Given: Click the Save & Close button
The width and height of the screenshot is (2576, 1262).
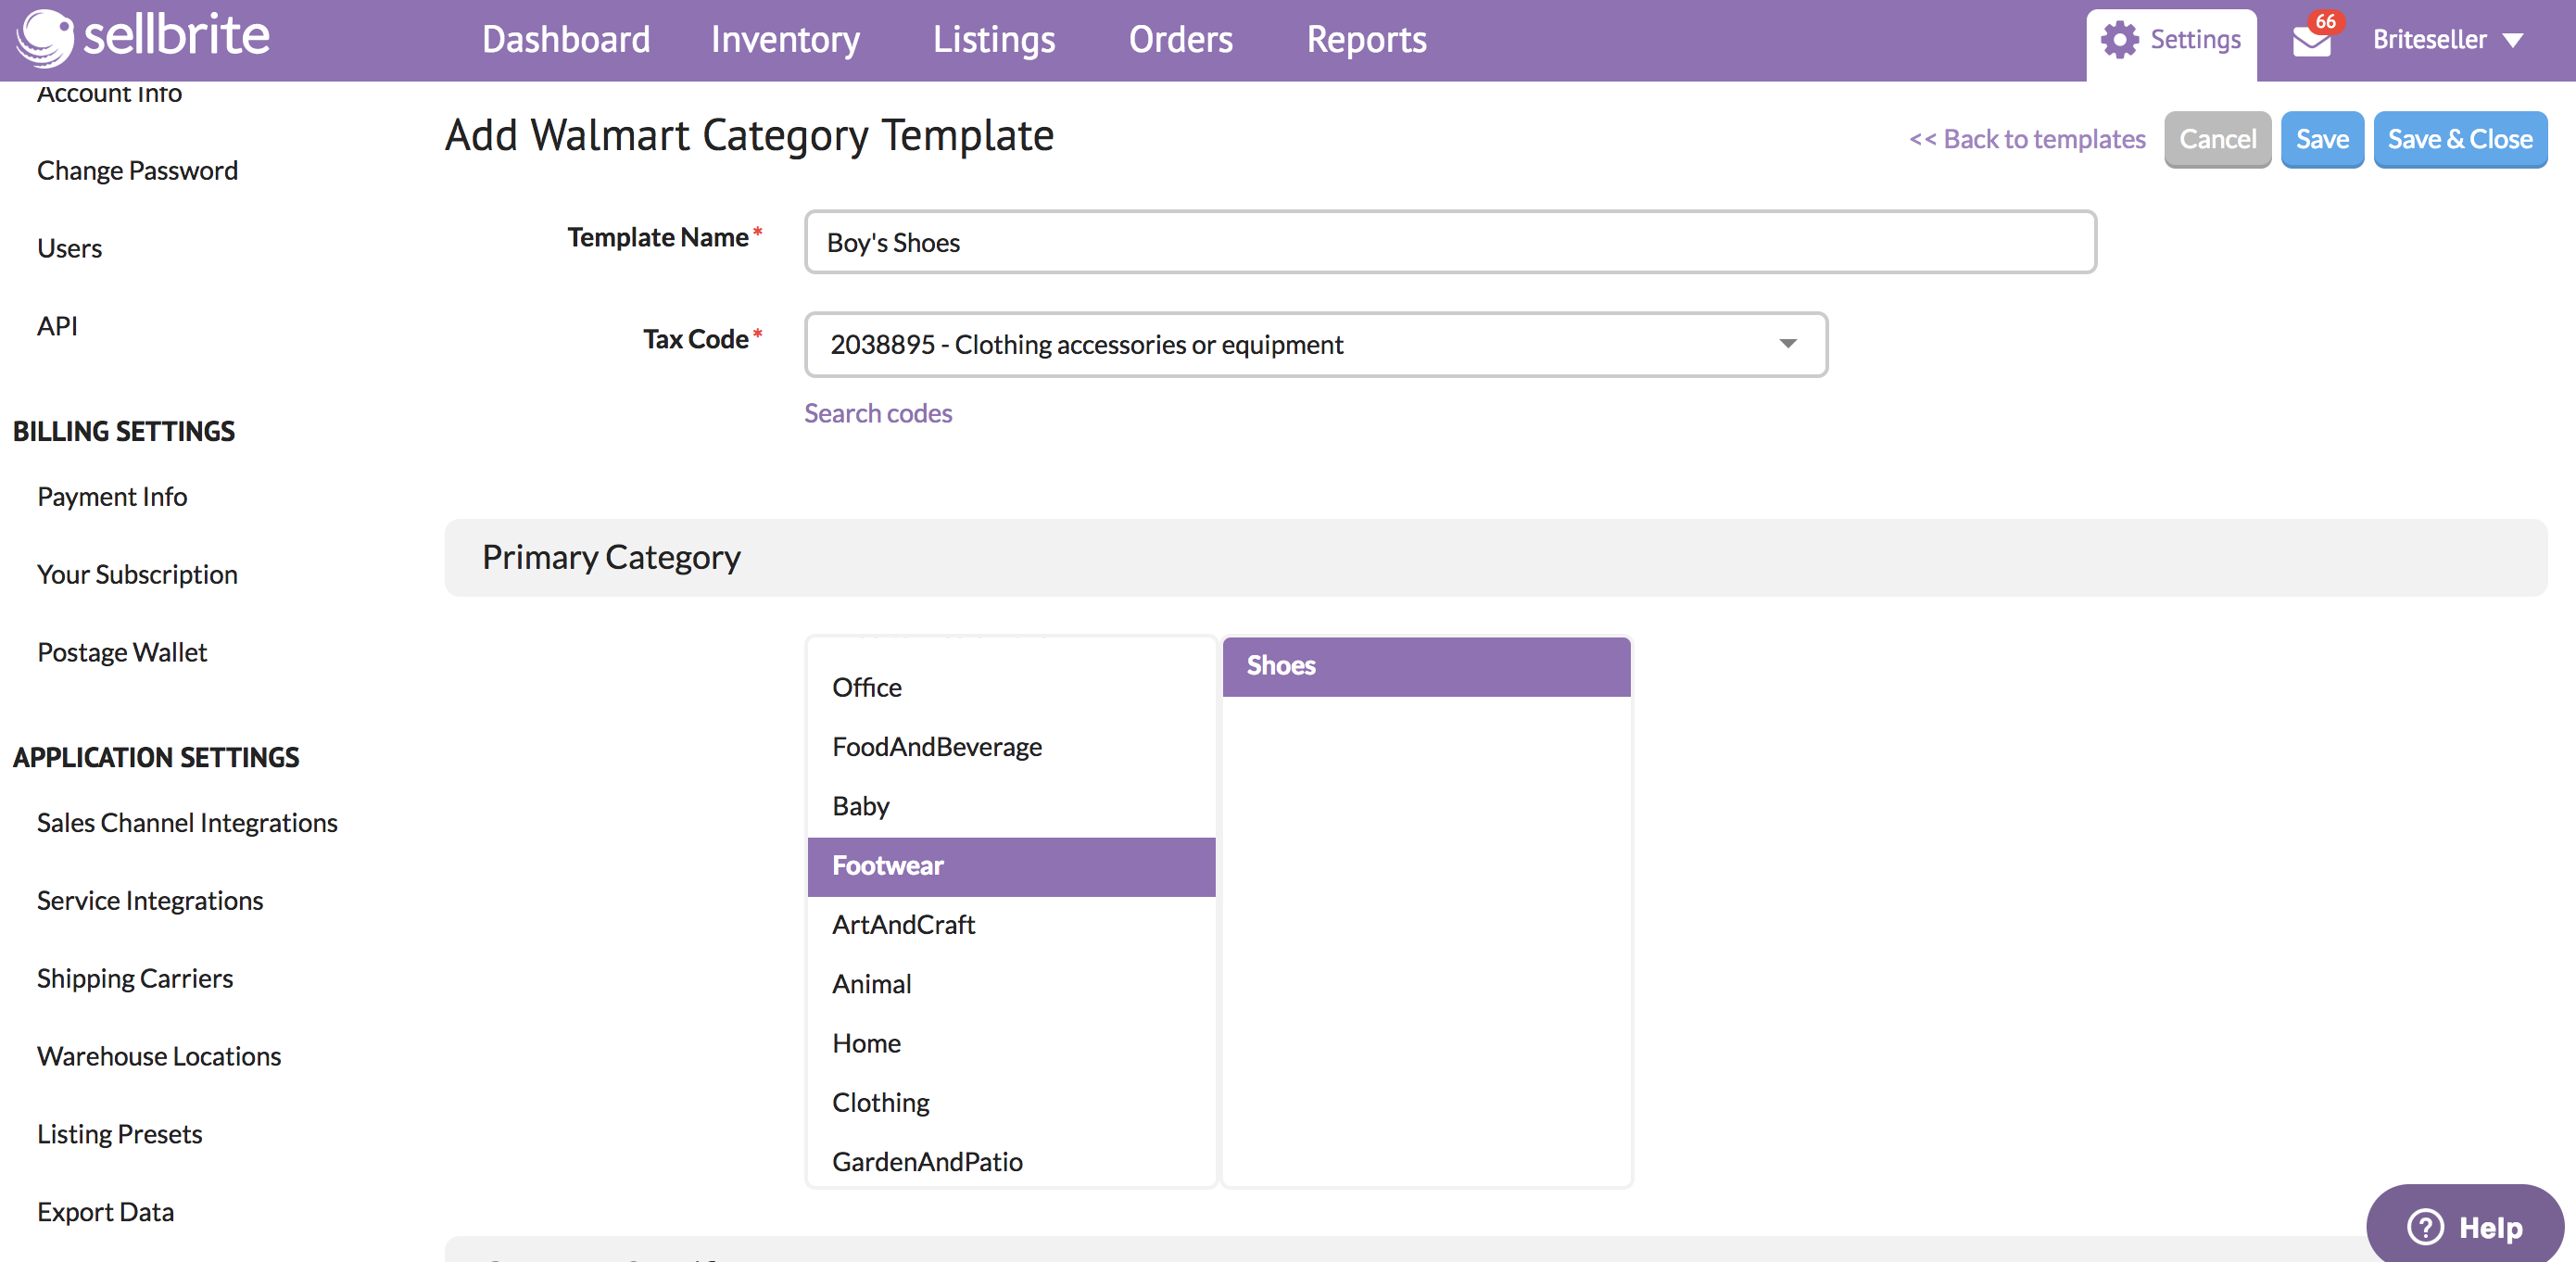Looking at the screenshot, I should pyautogui.click(x=2459, y=138).
